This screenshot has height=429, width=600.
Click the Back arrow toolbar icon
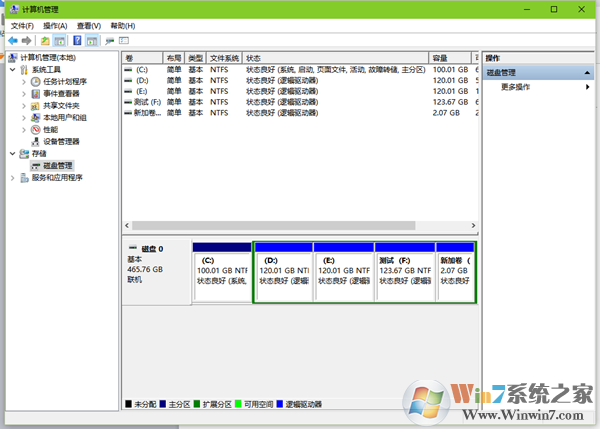click(12, 41)
